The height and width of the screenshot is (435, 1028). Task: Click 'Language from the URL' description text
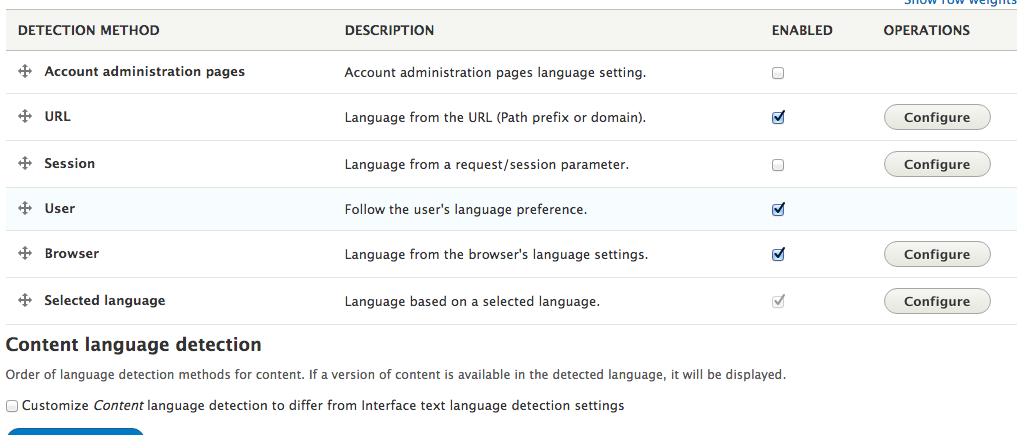point(495,118)
